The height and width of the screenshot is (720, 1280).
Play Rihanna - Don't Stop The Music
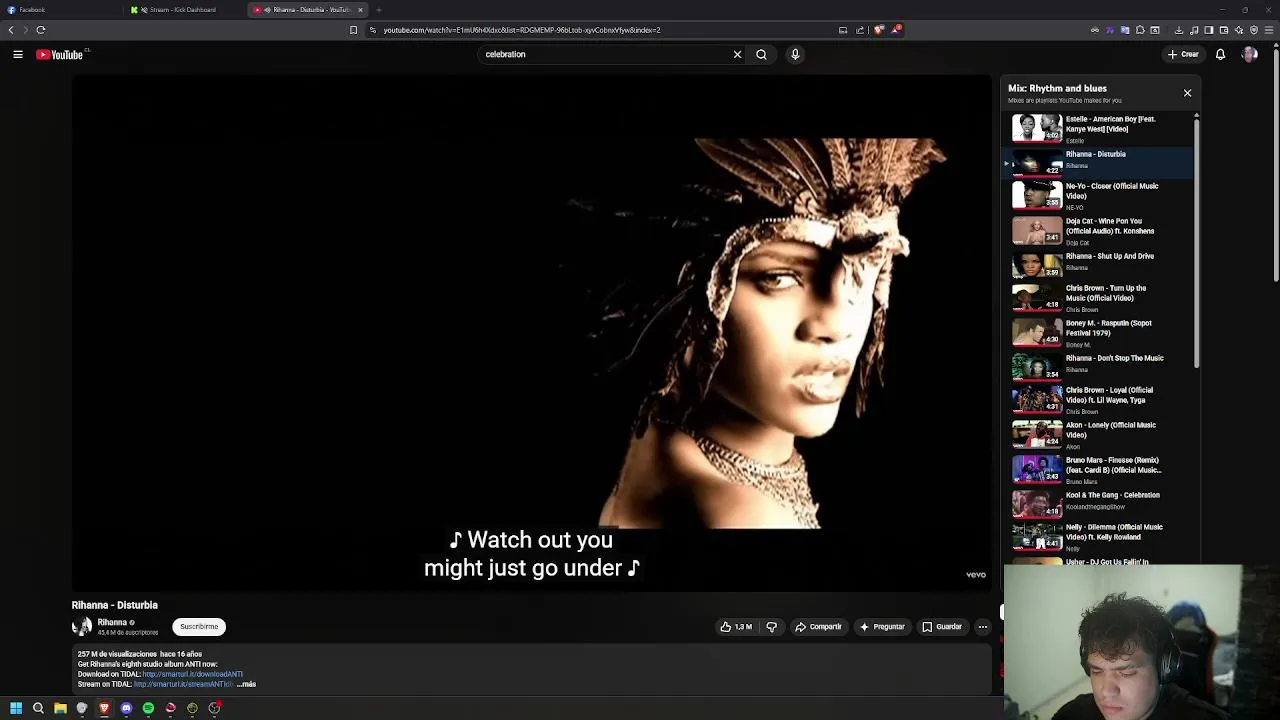pos(1100,366)
